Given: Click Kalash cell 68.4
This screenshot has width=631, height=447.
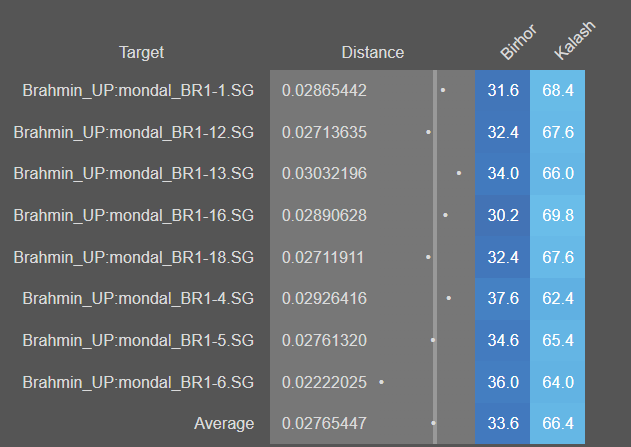Looking at the screenshot, I should point(558,91).
